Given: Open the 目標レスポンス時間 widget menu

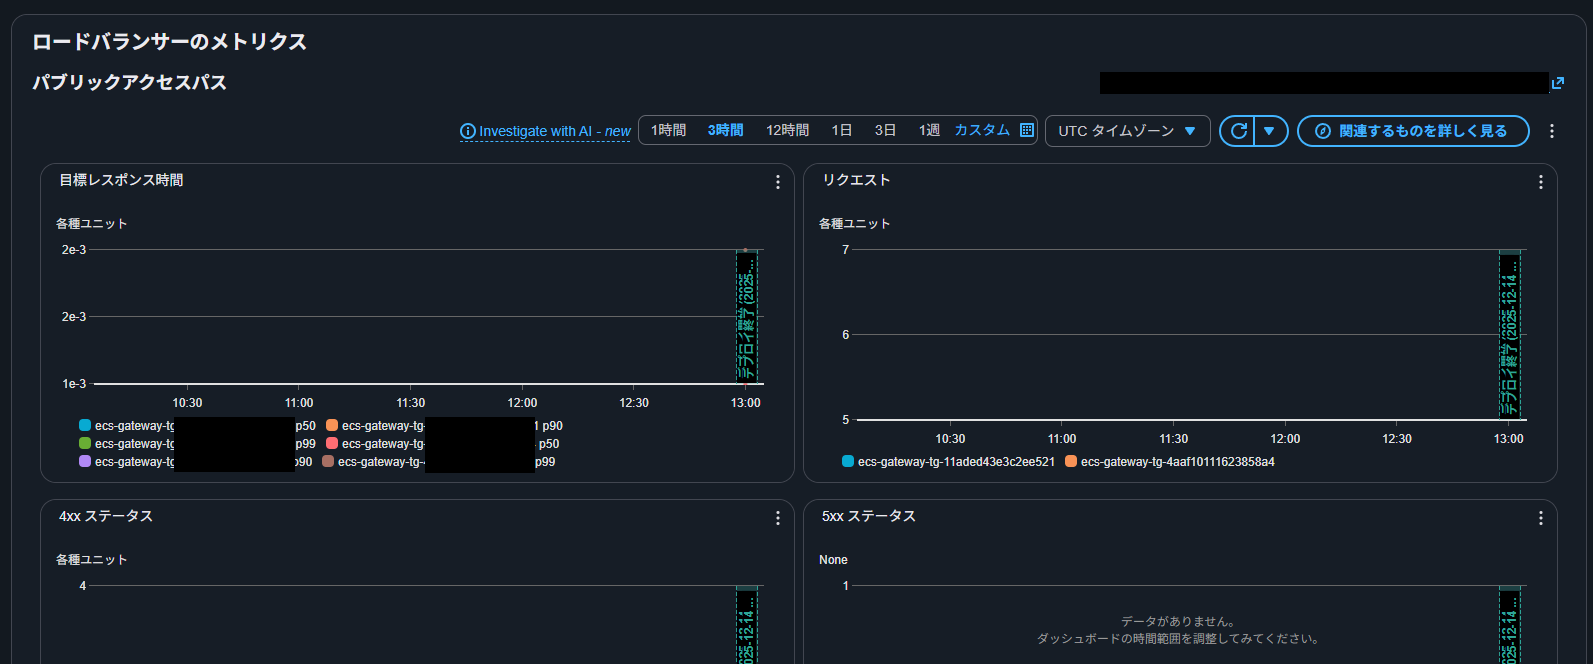Looking at the screenshot, I should (777, 182).
